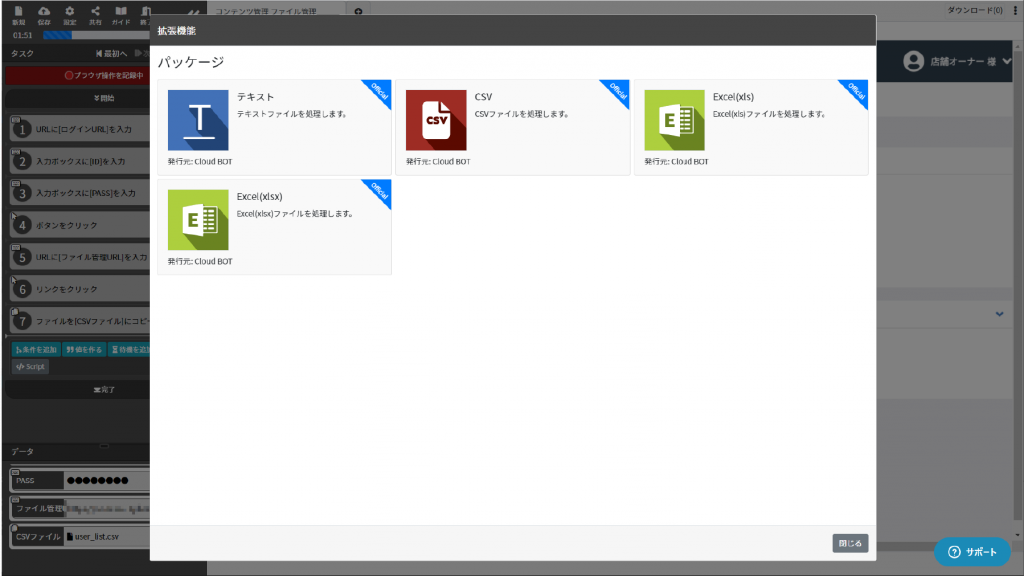
Task: Open the ダウンロード(0) menu
Action: coord(974,10)
